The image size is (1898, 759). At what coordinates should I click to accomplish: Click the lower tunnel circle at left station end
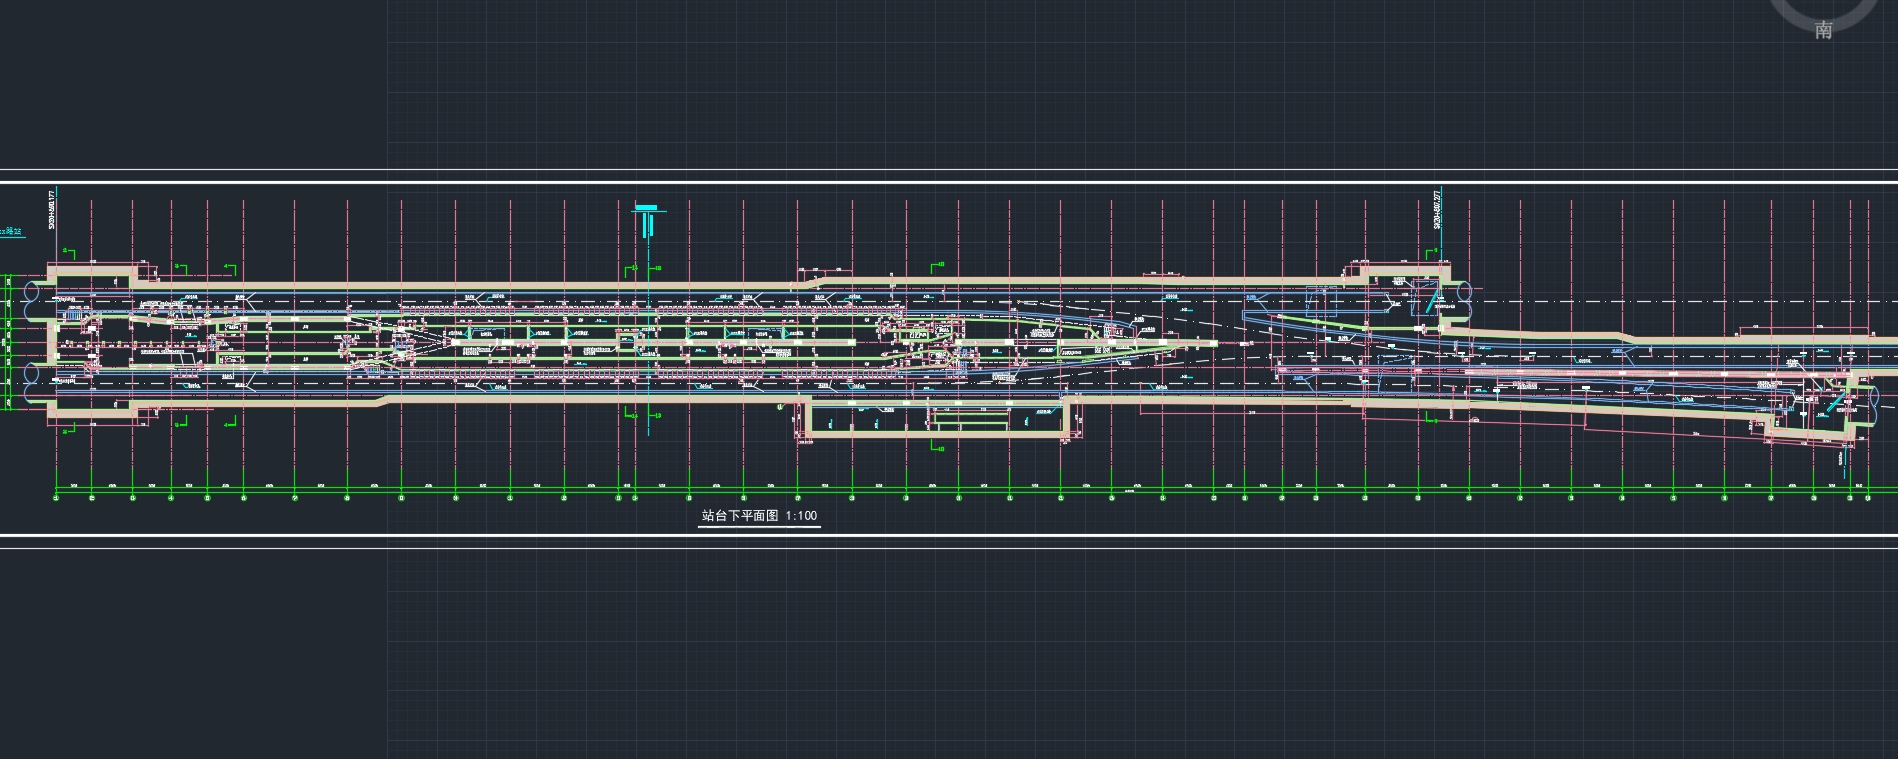[x=32, y=378]
